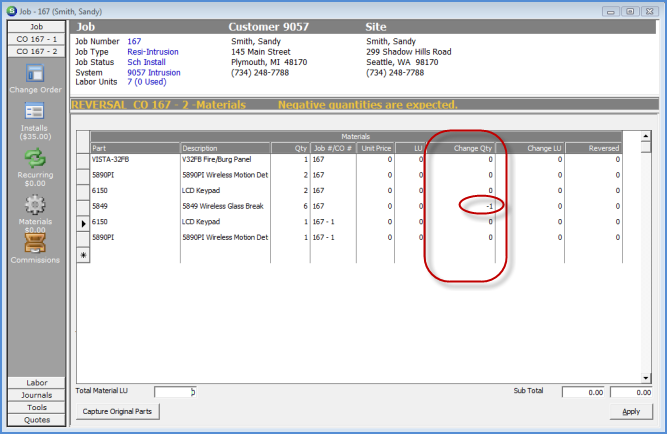Click the Apply button
Image resolution: width=667 pixels, height=434 pixels.
click(x=631, y=411)
